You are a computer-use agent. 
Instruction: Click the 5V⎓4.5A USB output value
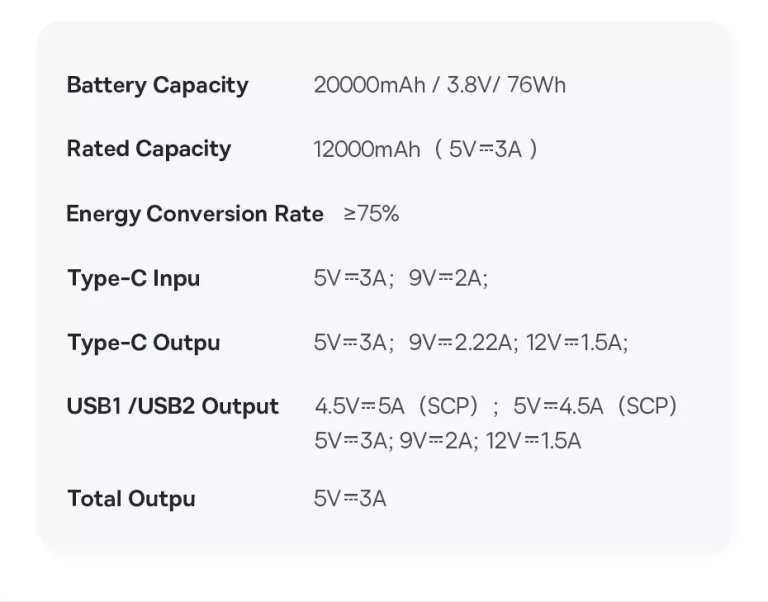pyautogui.click(x=559, y=407)
